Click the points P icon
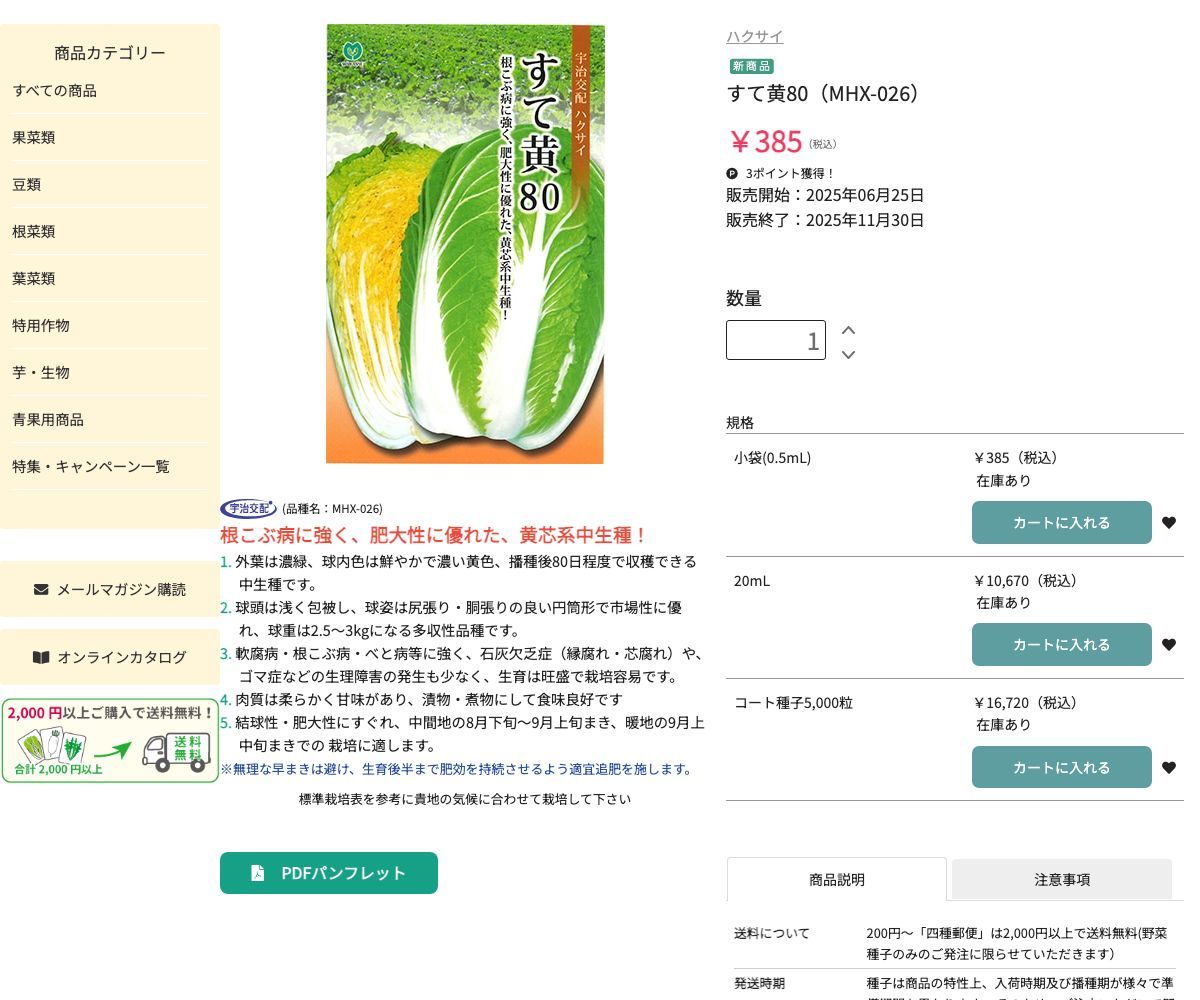This screenshot has width=1200, height=1000. [x=732, y=173]
